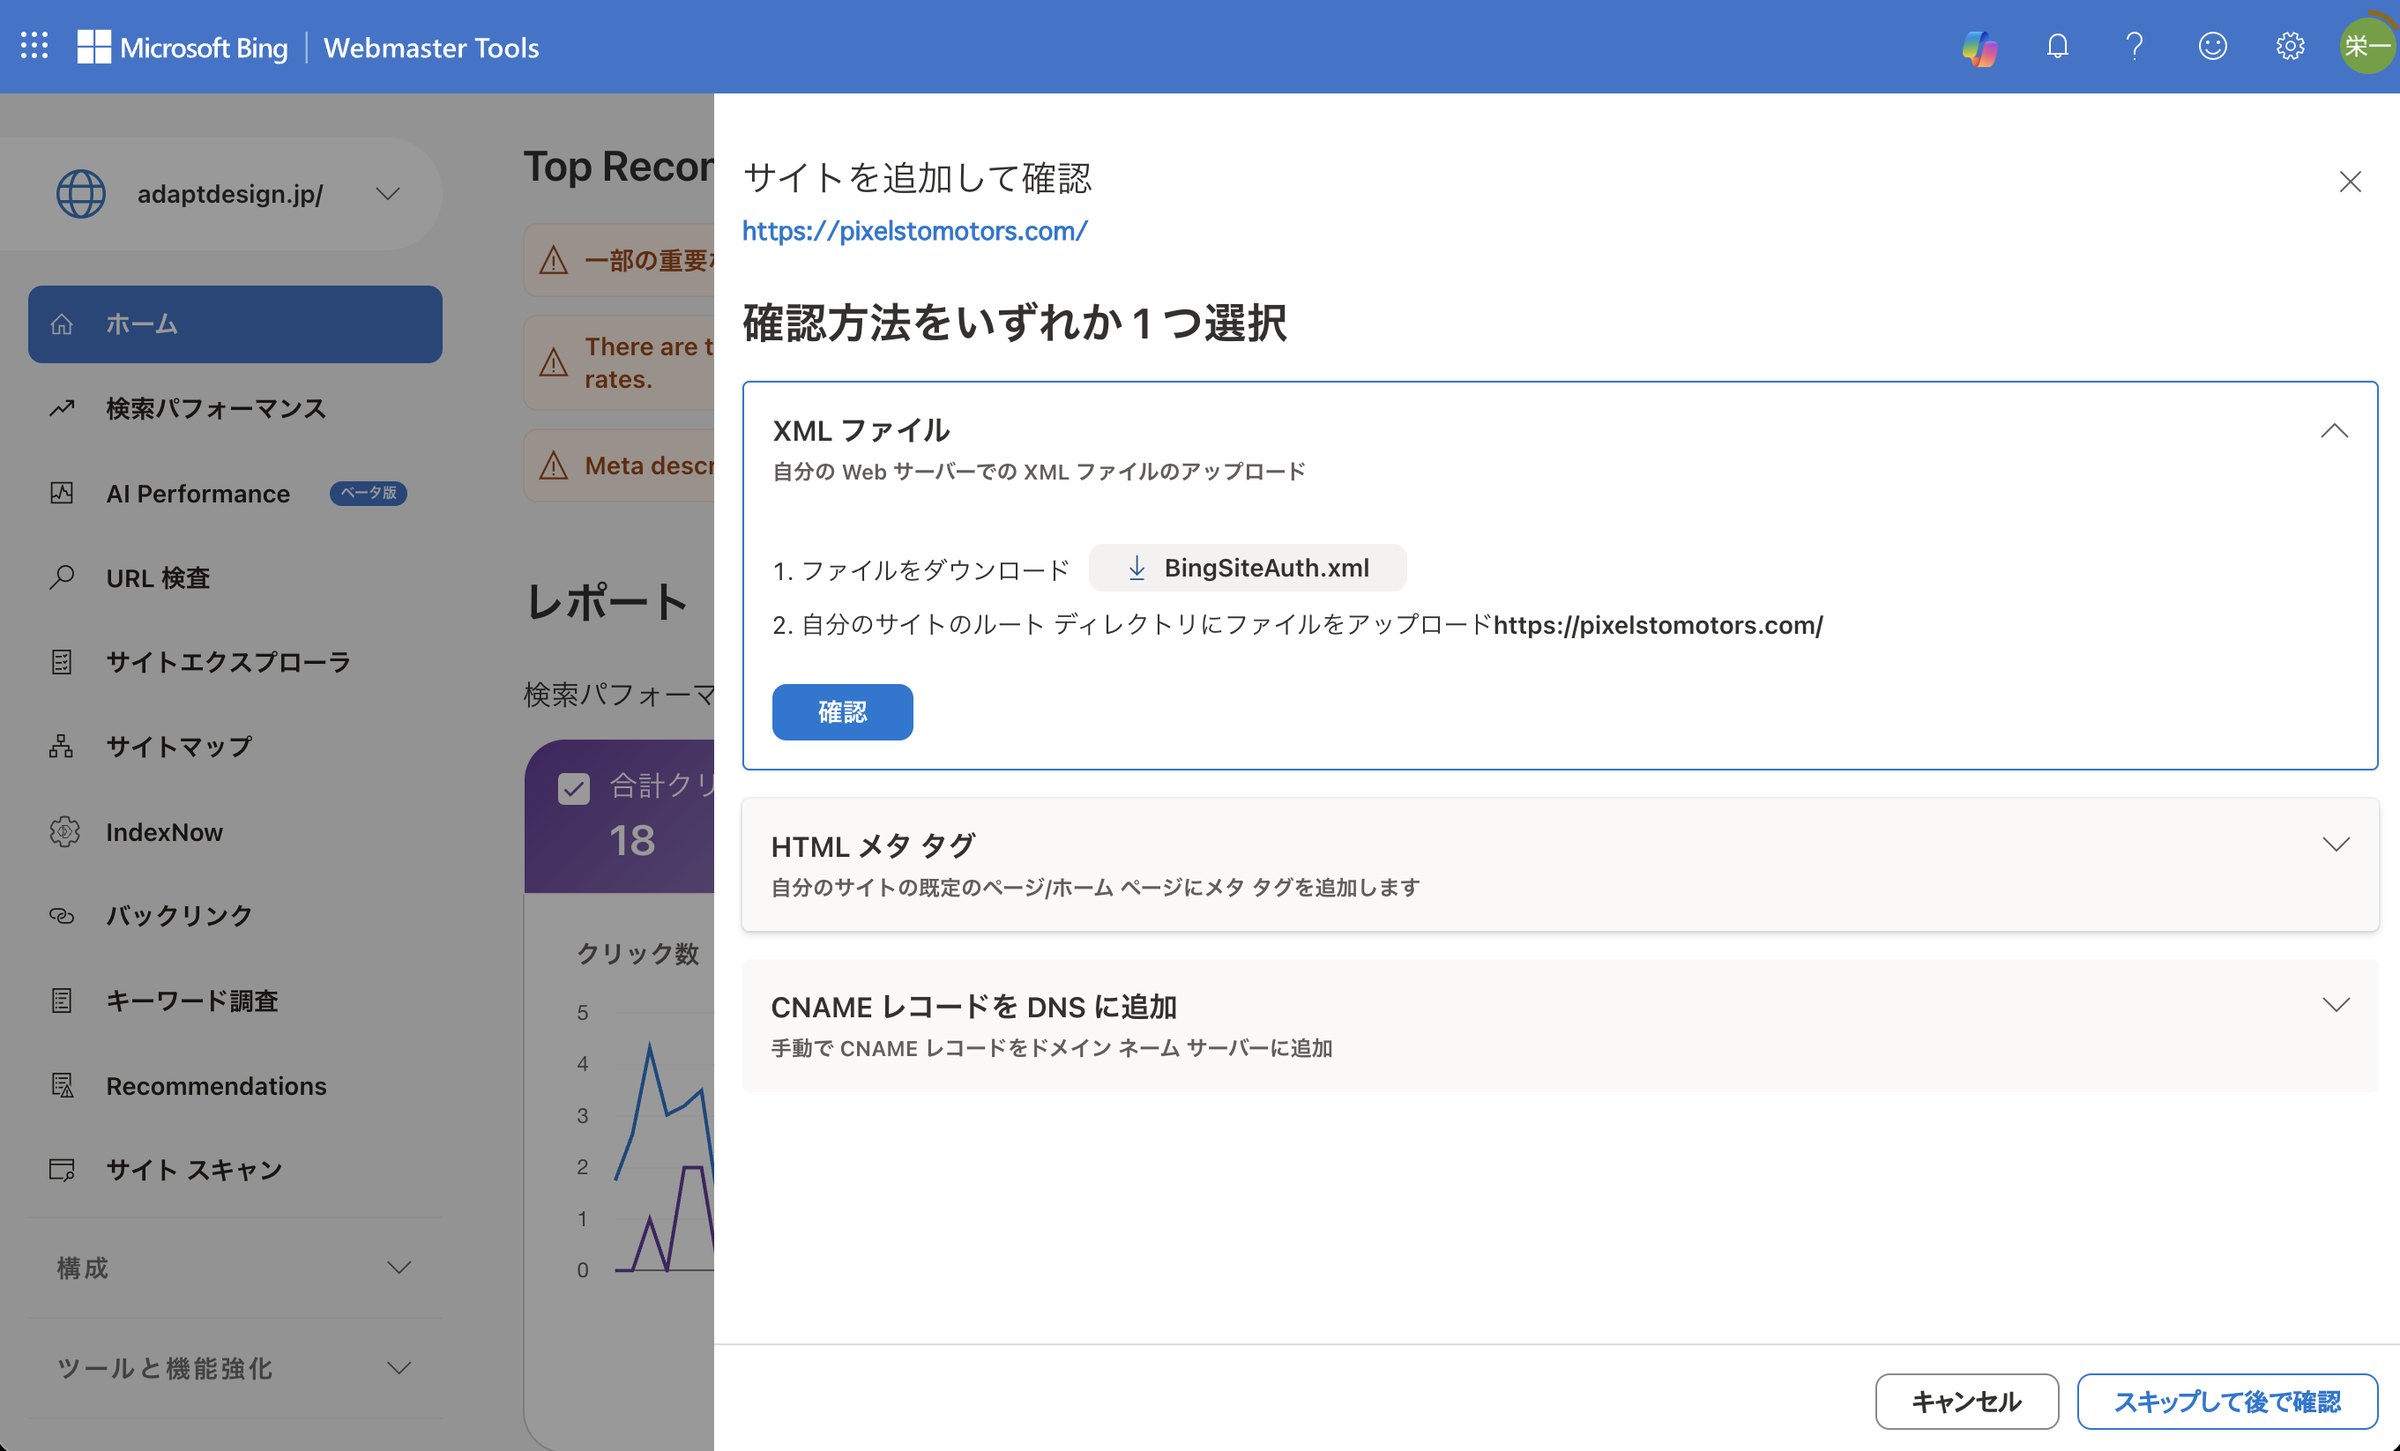The image size is (2400, 1451).
Task: Select ホーム in the sidebar
Action: 235,324
